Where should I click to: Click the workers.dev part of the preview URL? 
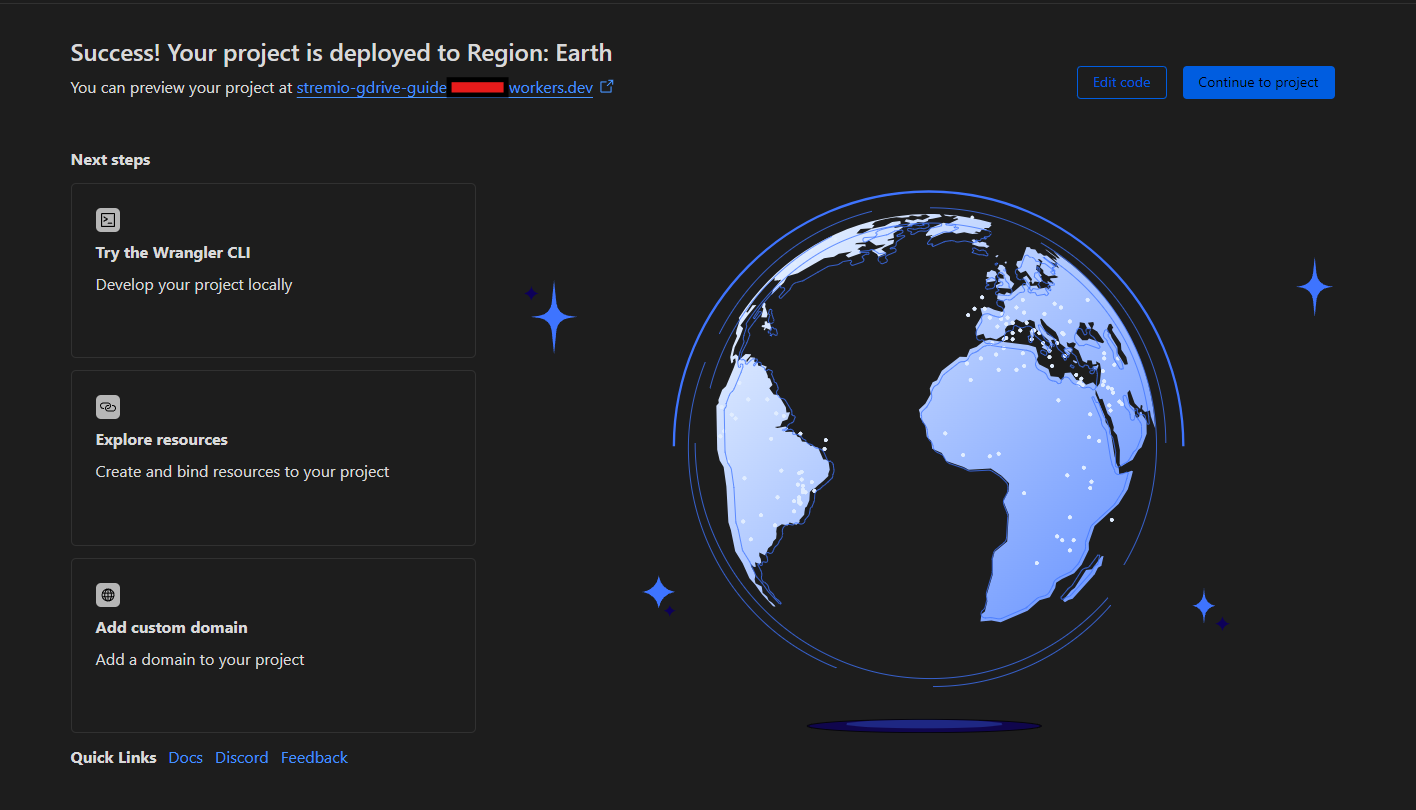(x=551, y=88)
